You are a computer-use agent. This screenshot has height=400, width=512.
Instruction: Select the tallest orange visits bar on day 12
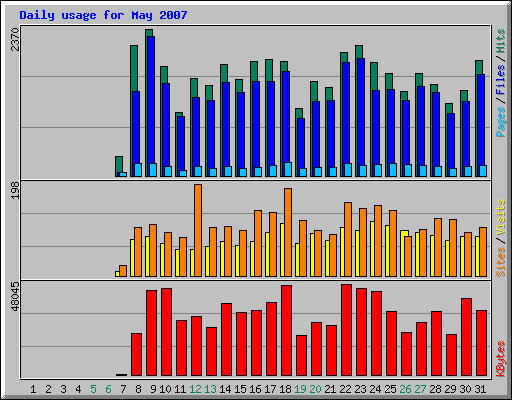[198, 230]
